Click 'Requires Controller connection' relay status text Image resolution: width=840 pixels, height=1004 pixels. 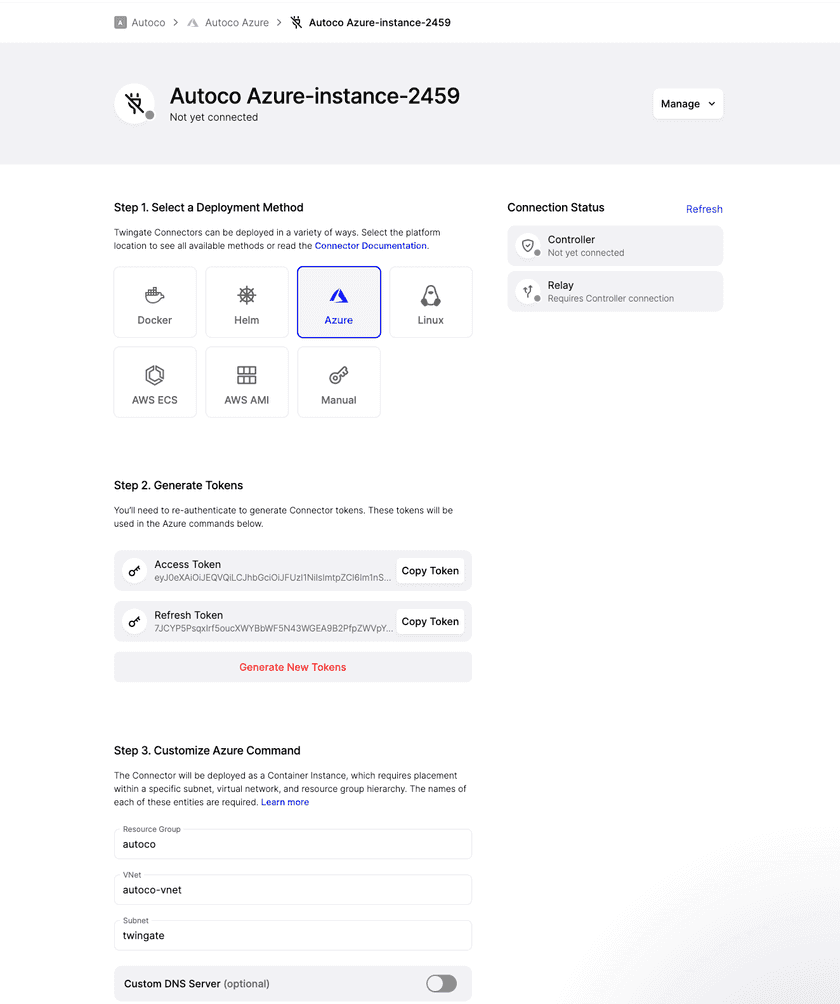pyautogui.click(x=611, y=298)
